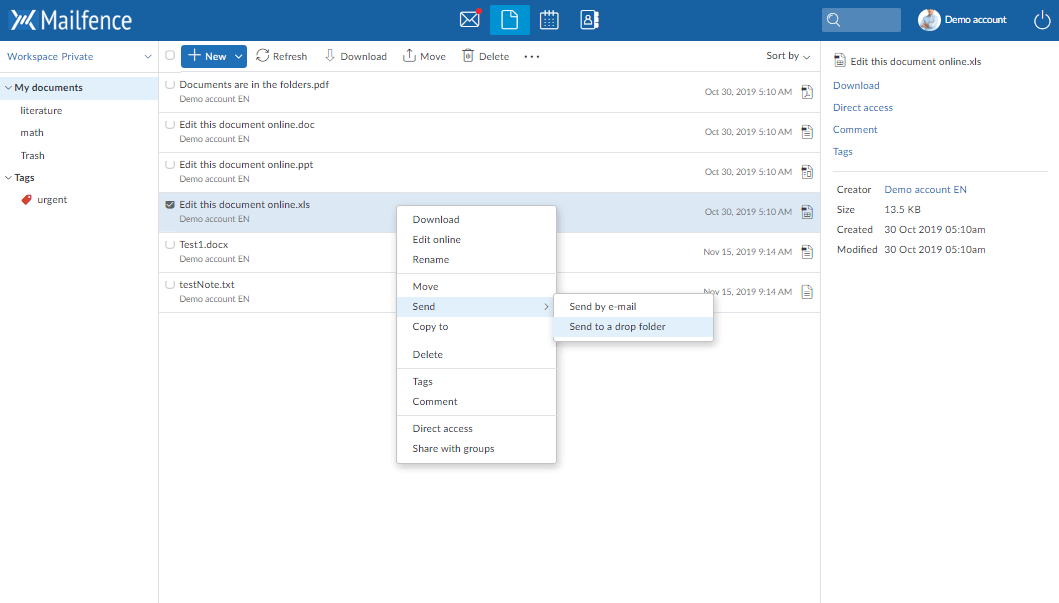
Task: Open the three-dots more actions menu
Action: tap(532, 57)
